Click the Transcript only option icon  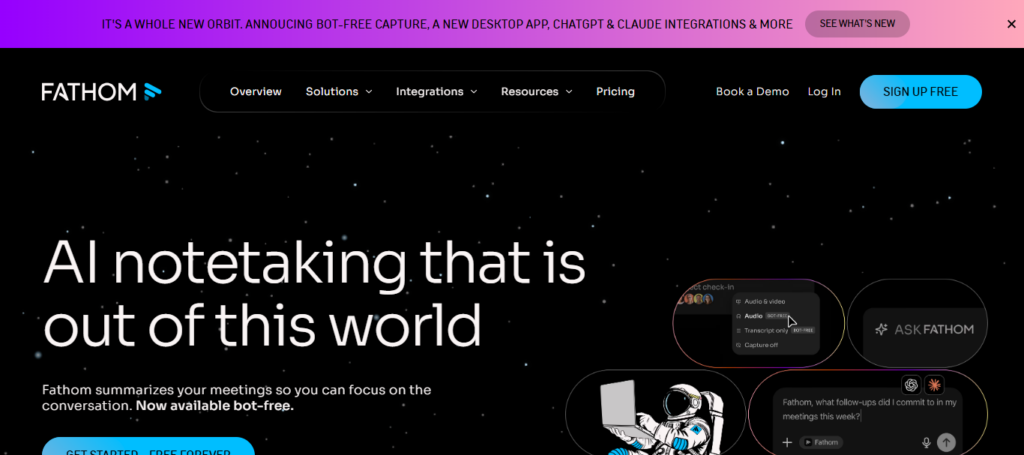[x=739, y=330]
